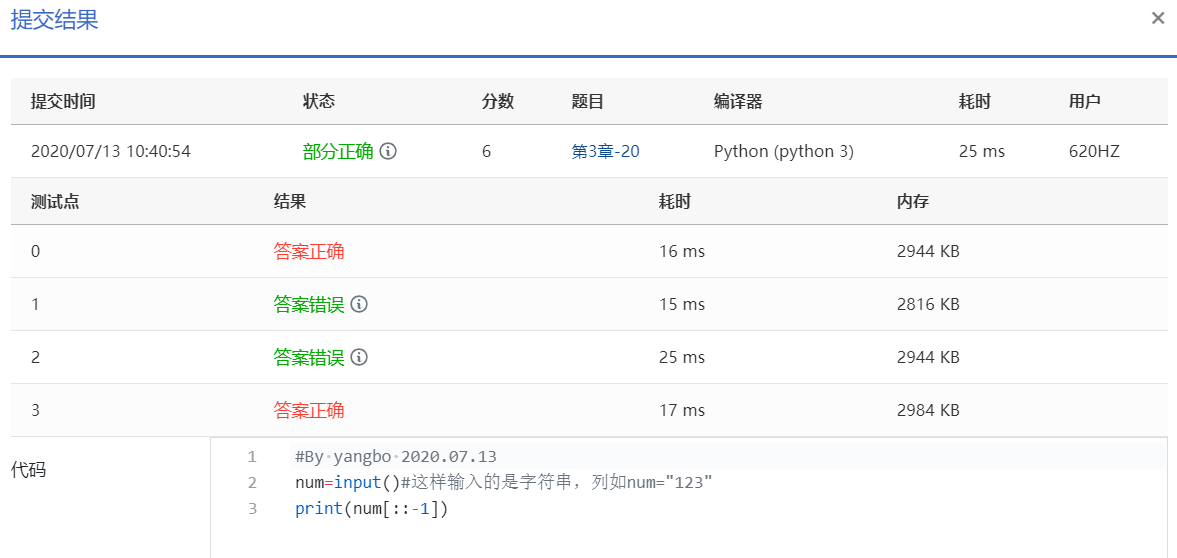
Task: Click the 用户 column header
Action: pyautogui.click(x=1085, y=101)
